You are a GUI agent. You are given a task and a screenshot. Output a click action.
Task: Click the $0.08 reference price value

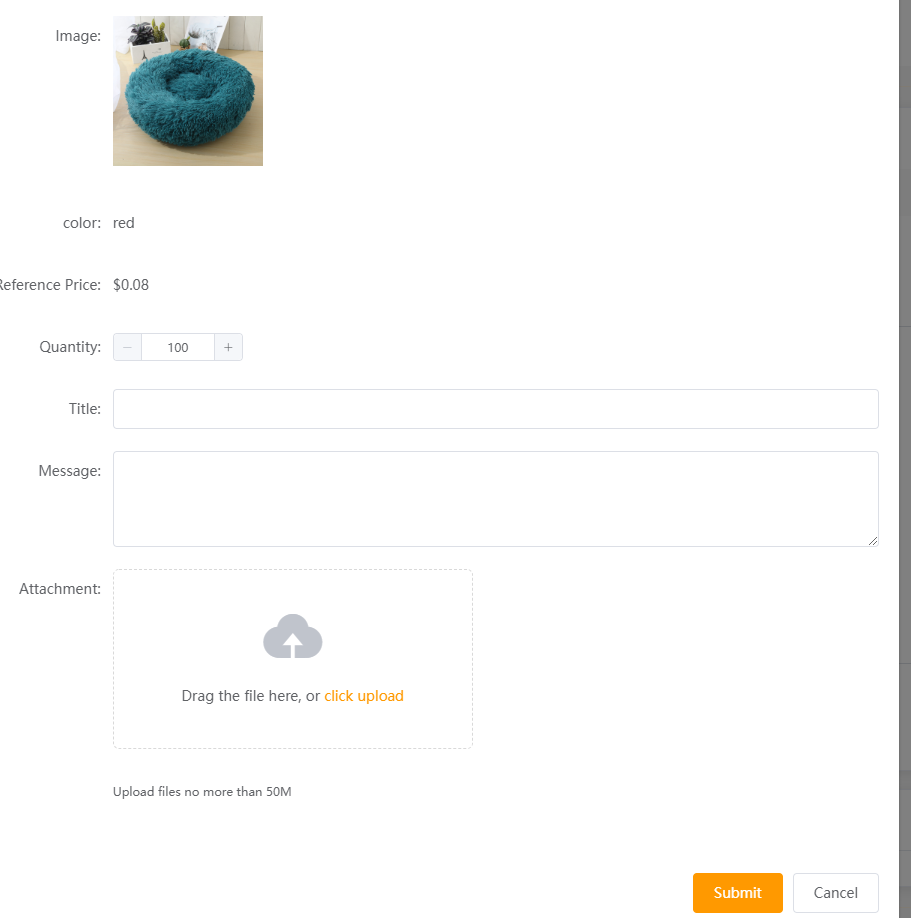[131, 285]
